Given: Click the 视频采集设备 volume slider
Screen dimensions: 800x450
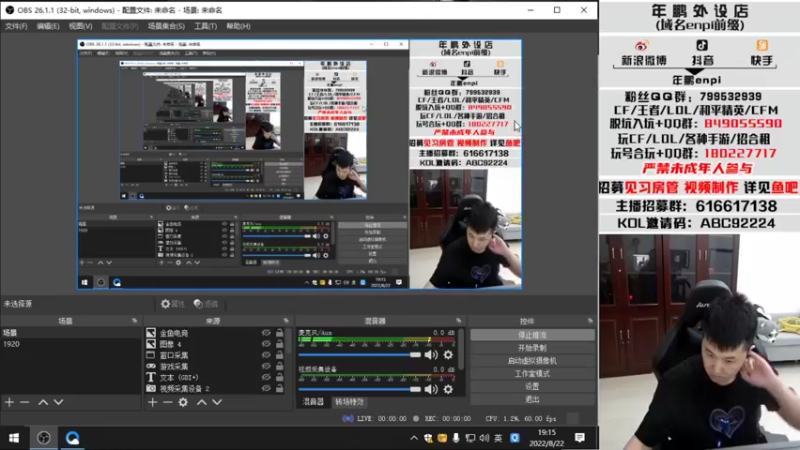Looking at the screenshot, I should coord(360,389).
